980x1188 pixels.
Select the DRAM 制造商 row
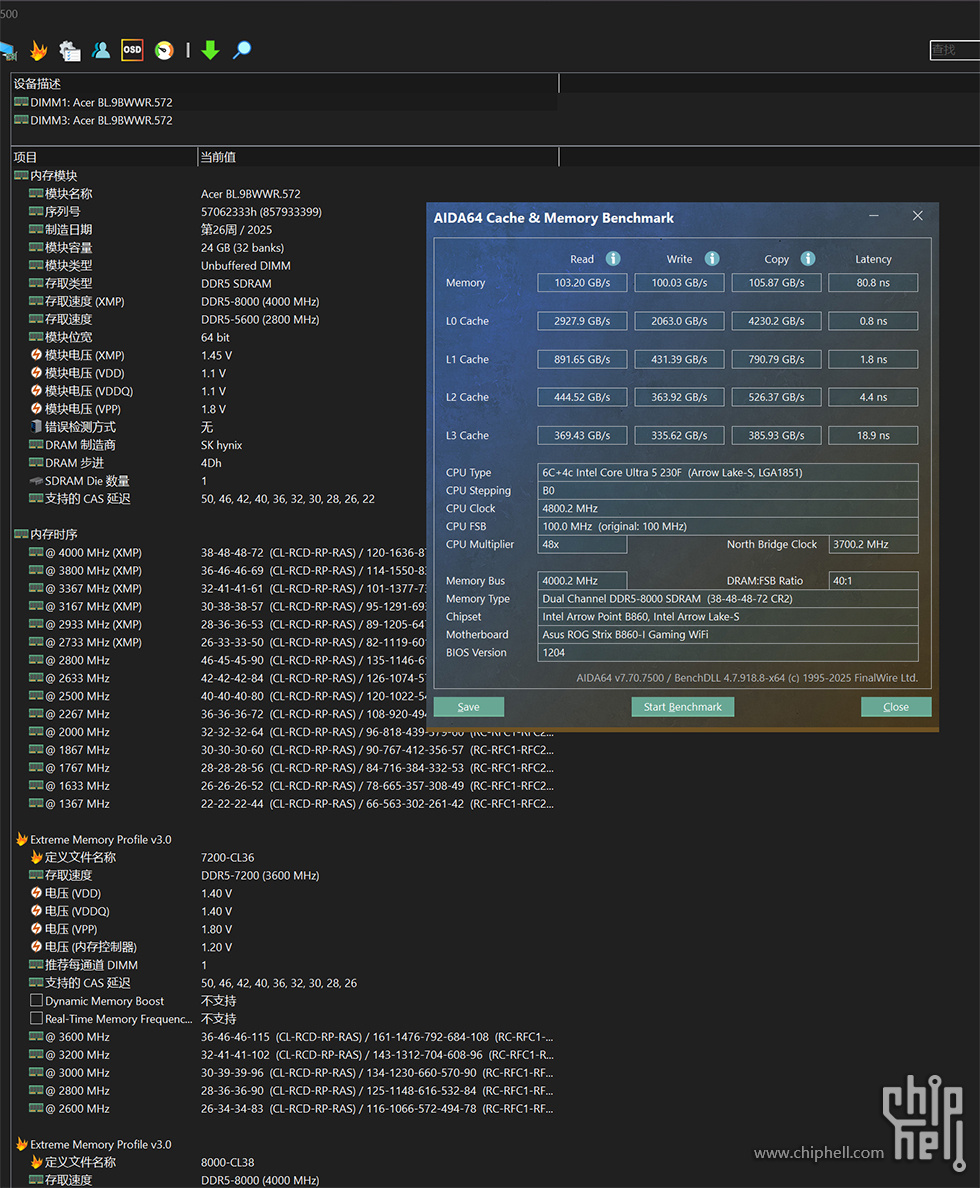tap(220, 445)
